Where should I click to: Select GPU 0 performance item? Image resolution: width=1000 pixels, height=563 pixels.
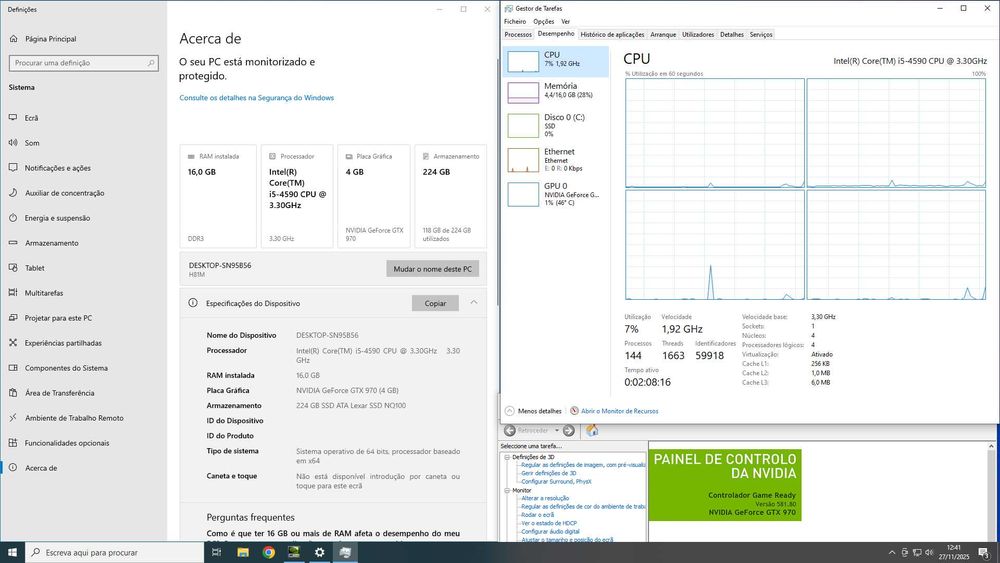[x=555, y=194]
